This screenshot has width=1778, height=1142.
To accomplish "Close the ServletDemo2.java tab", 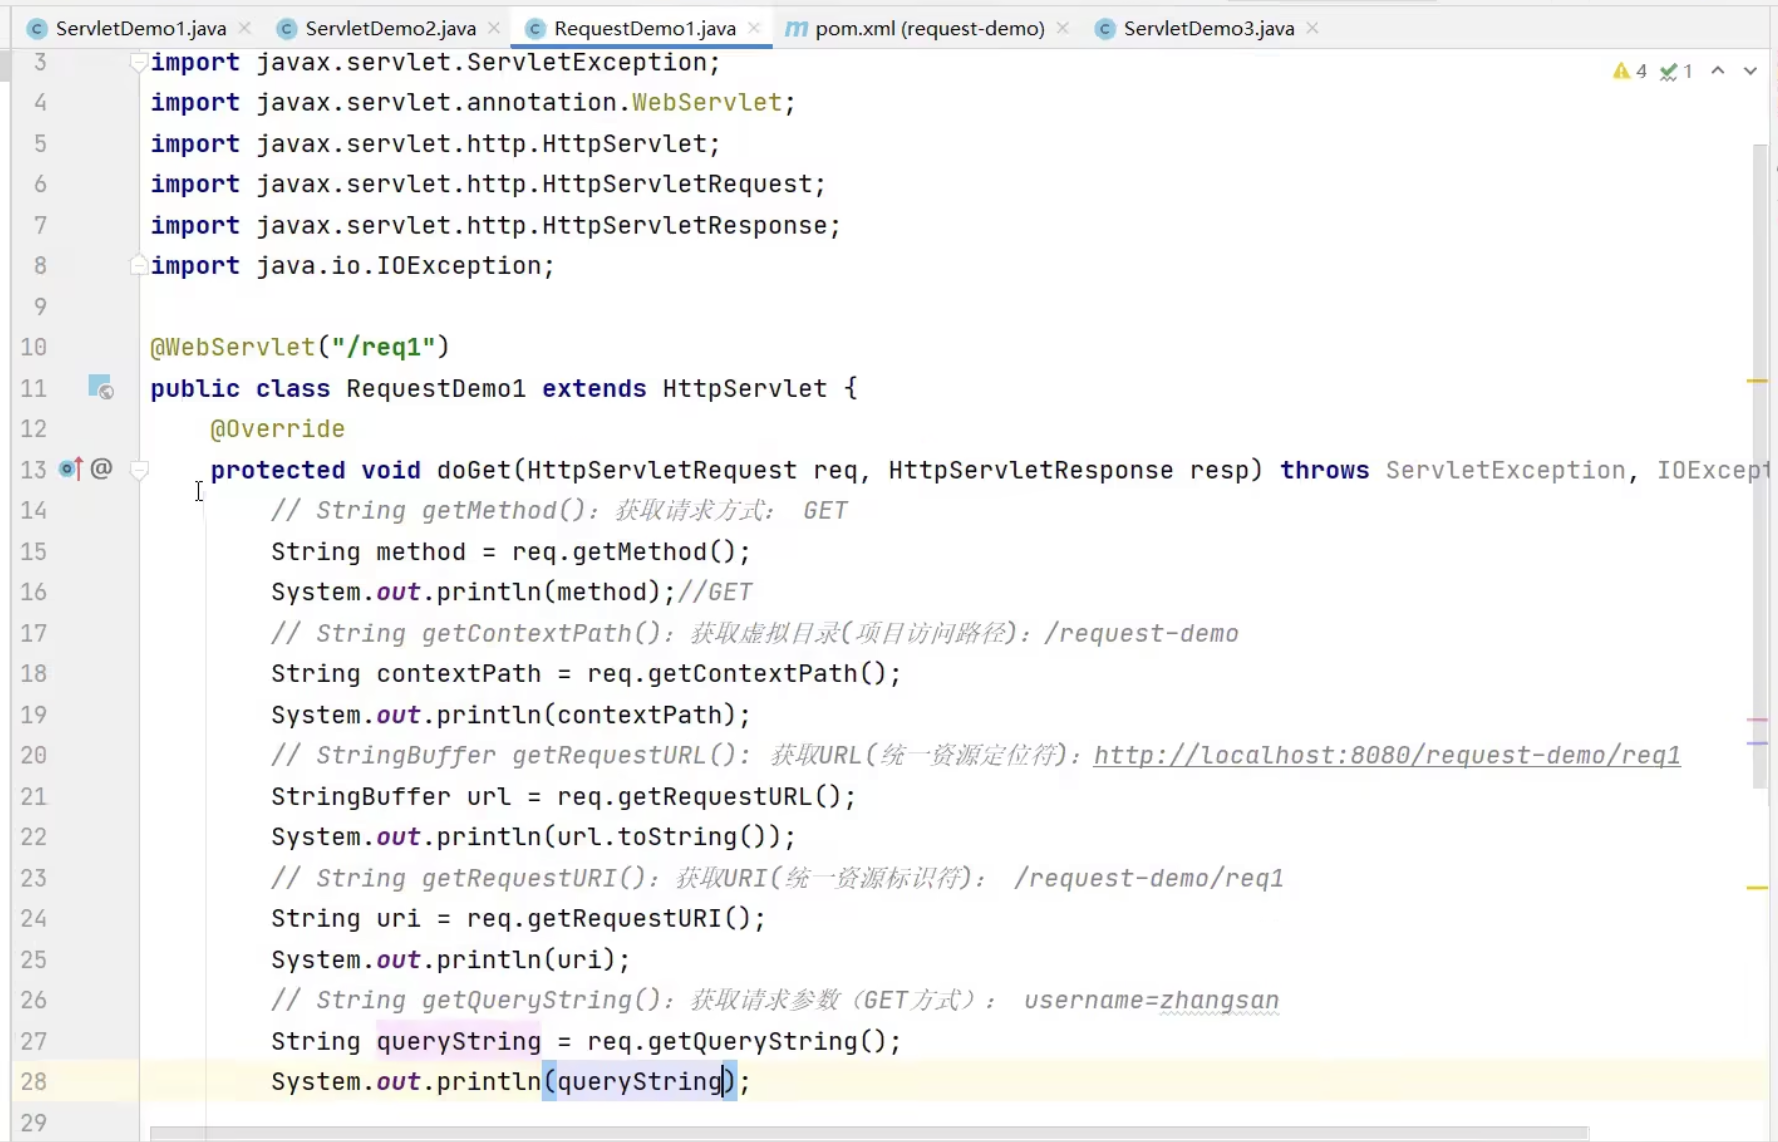I will 494,28.
